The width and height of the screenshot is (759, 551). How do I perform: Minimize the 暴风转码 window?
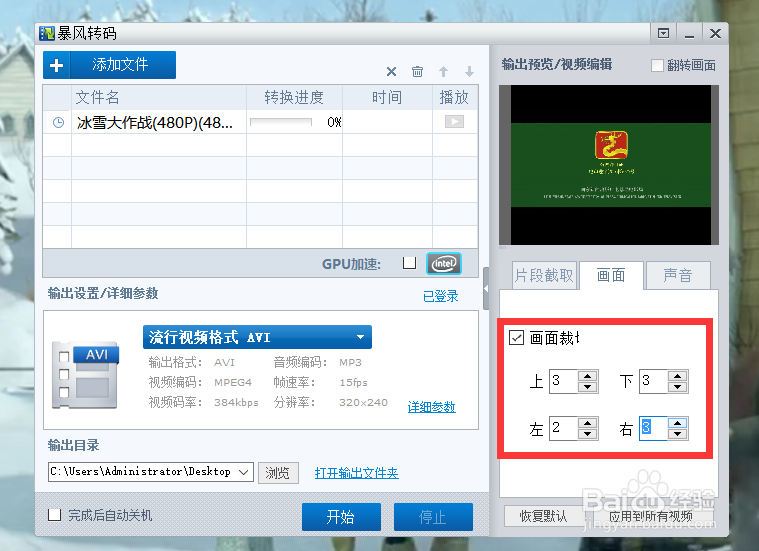point(690,33)
